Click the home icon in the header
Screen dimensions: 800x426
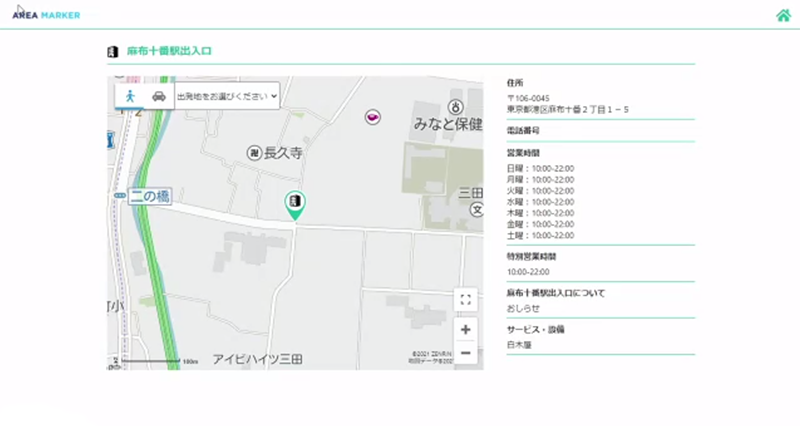783,15
